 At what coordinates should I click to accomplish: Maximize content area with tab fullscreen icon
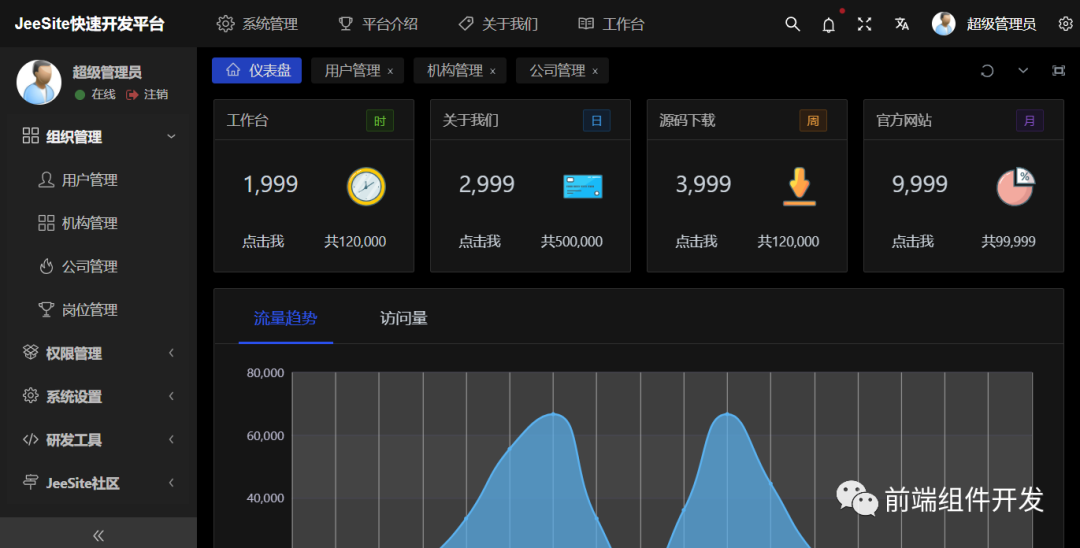[x=1059, y=71]
